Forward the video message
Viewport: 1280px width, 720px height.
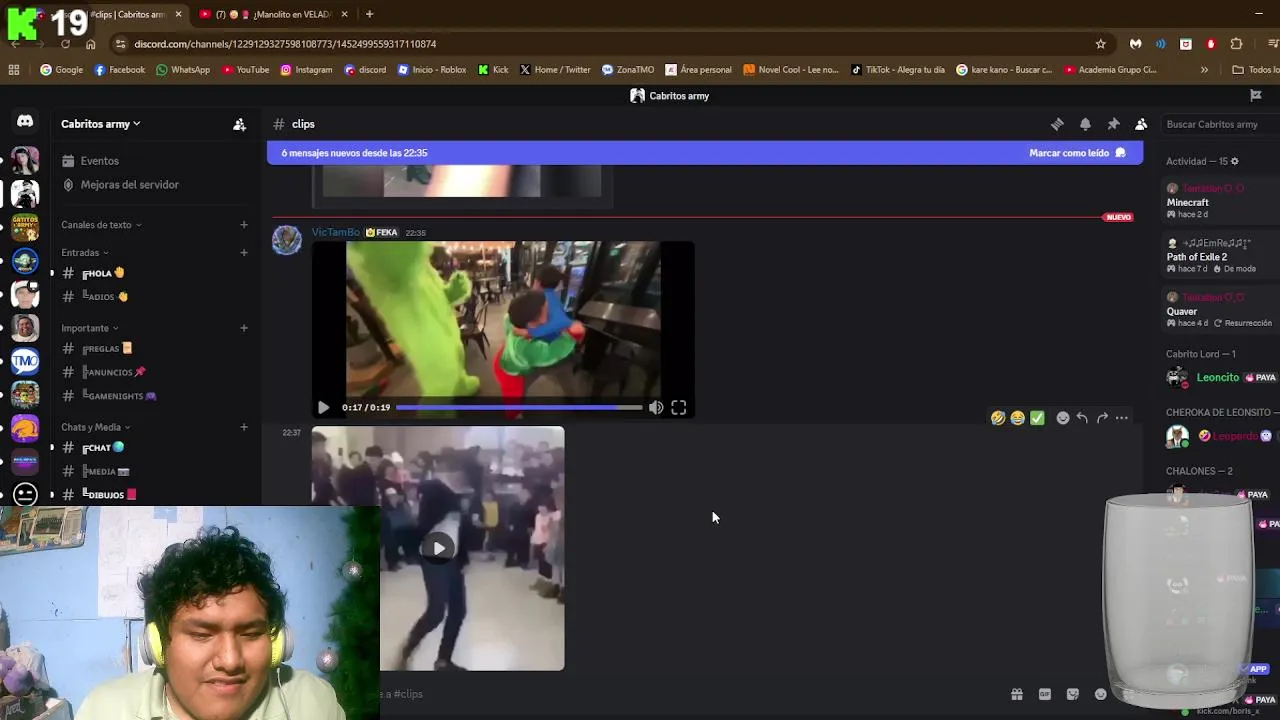pyautogui.click(x=1102, y=418)
